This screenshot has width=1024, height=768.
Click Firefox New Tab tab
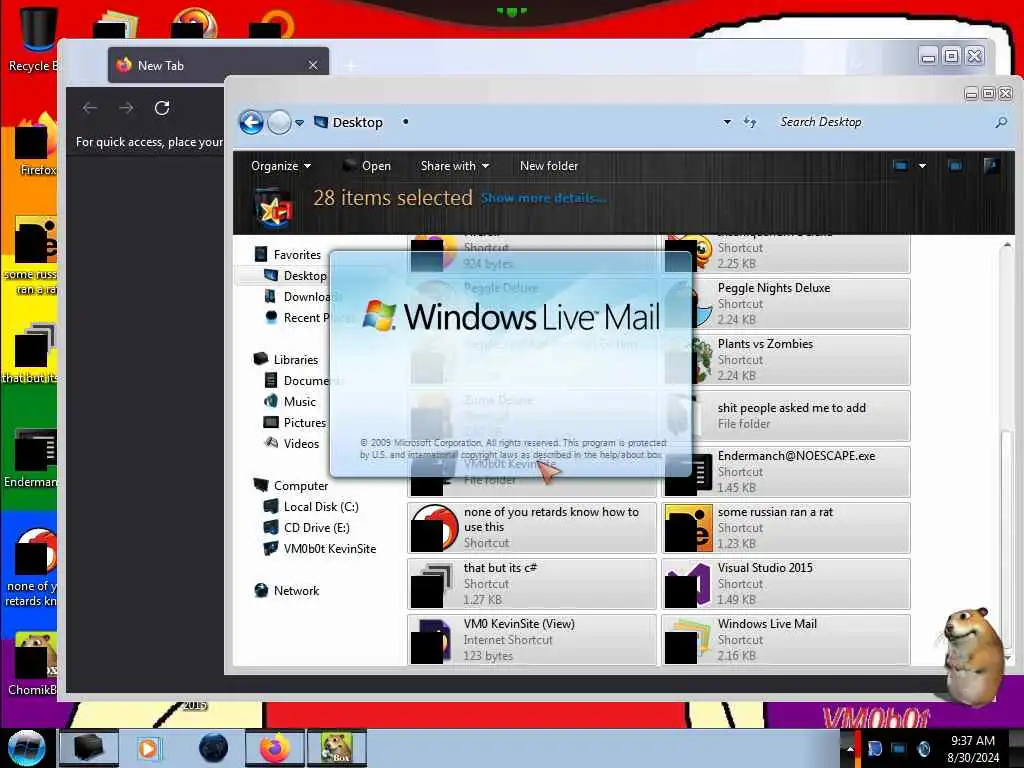click(x=218, y=65)
